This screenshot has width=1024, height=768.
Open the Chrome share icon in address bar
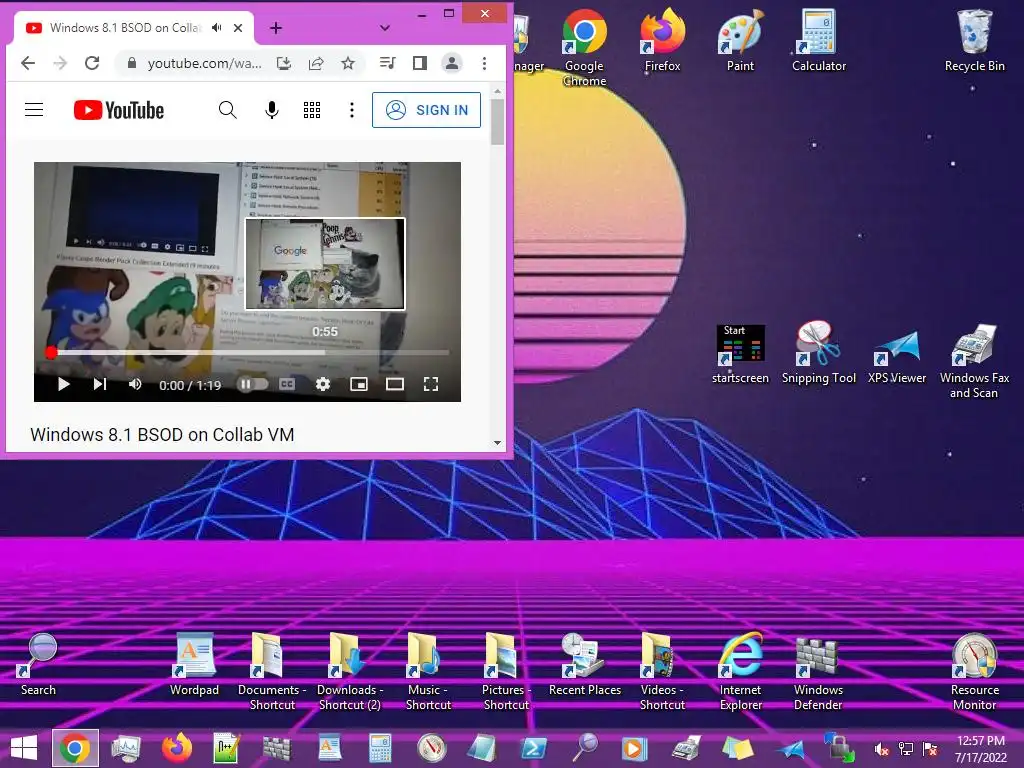click(x=316, y=63)
